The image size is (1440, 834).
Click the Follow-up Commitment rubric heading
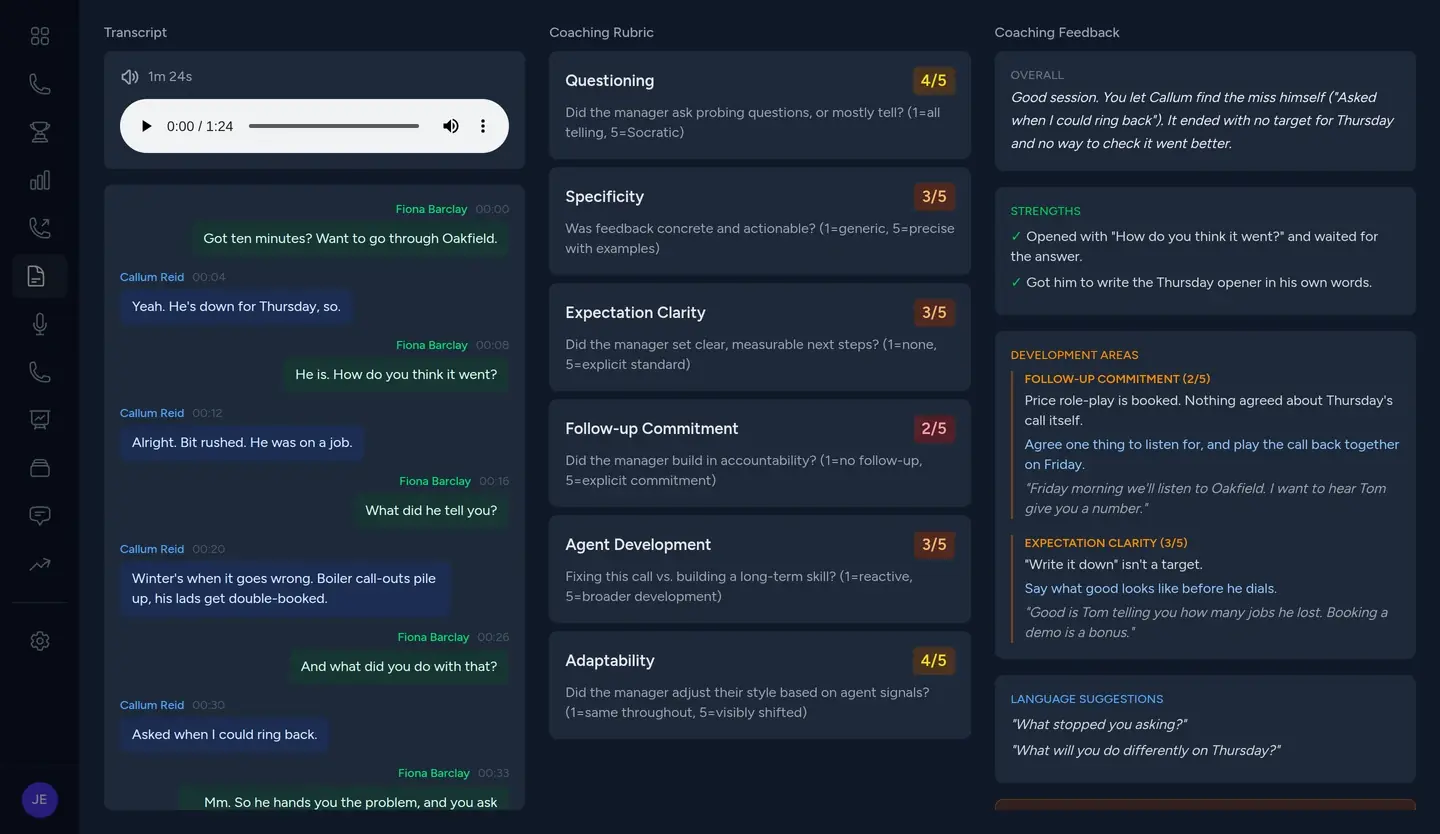[651, 429]
